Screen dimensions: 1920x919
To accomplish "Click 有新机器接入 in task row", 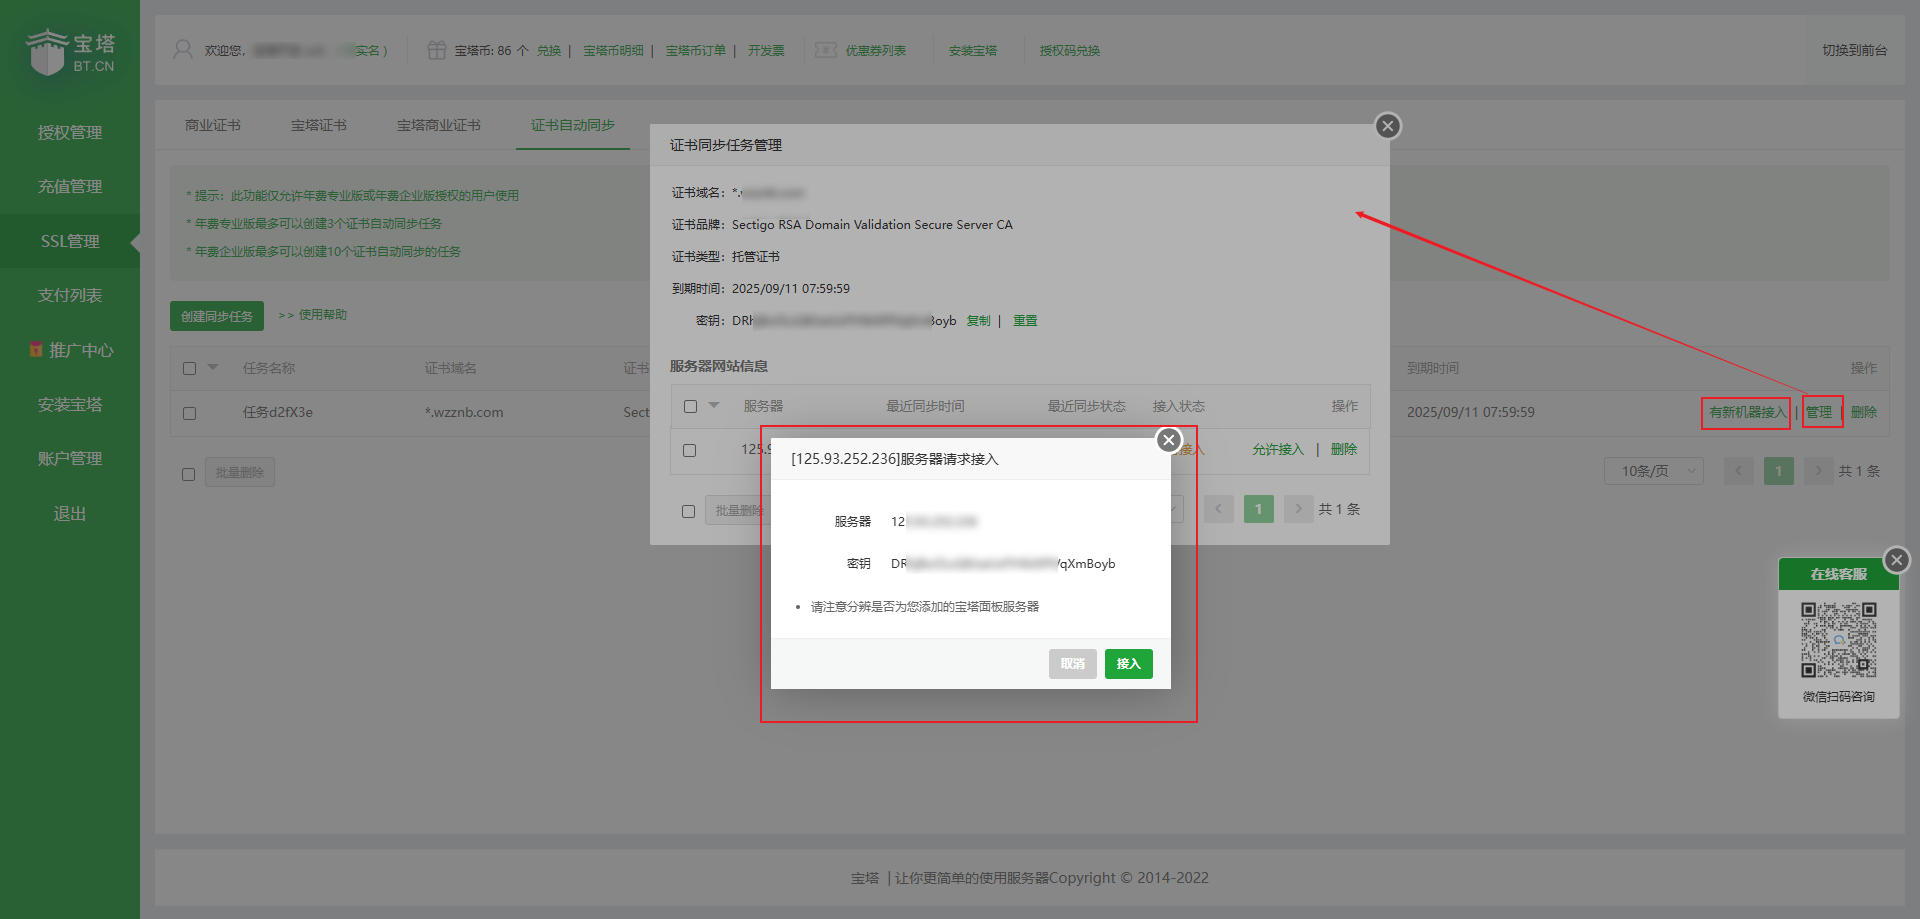I will [x=1746, y=412].
